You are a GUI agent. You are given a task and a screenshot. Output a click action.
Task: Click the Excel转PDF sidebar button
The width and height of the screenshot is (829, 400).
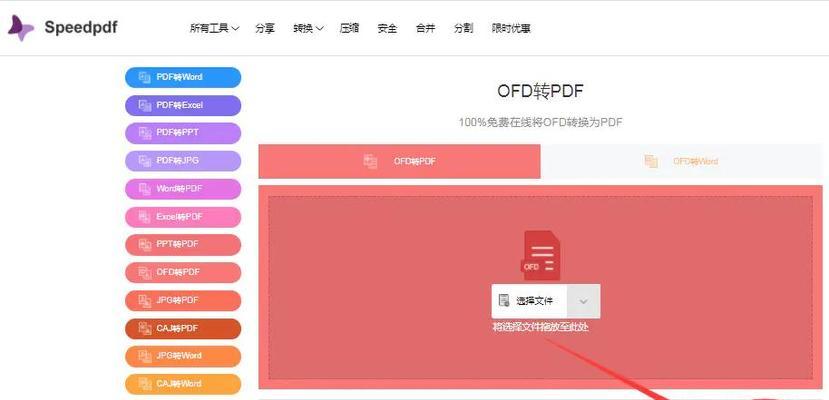(x=183, y=217)
